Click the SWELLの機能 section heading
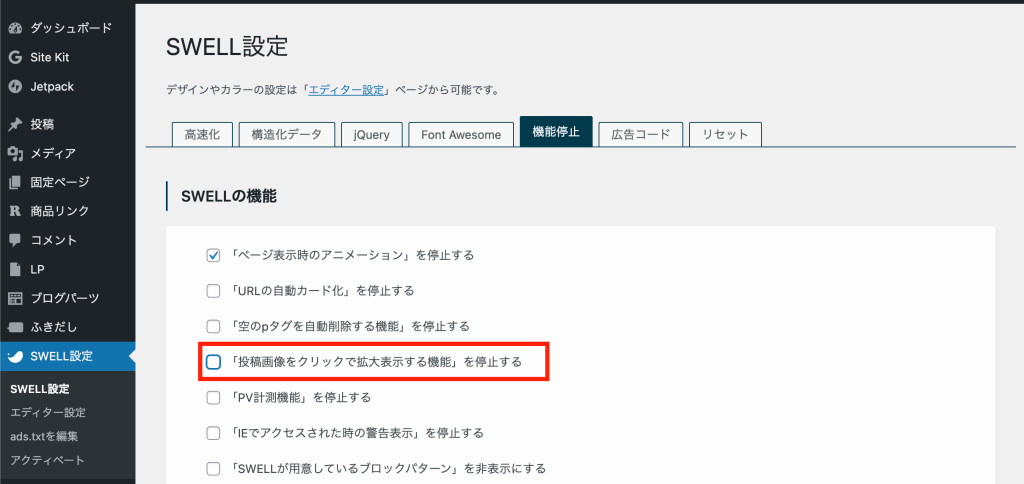This screenshot has width=1024, height=484. (229, 196)
